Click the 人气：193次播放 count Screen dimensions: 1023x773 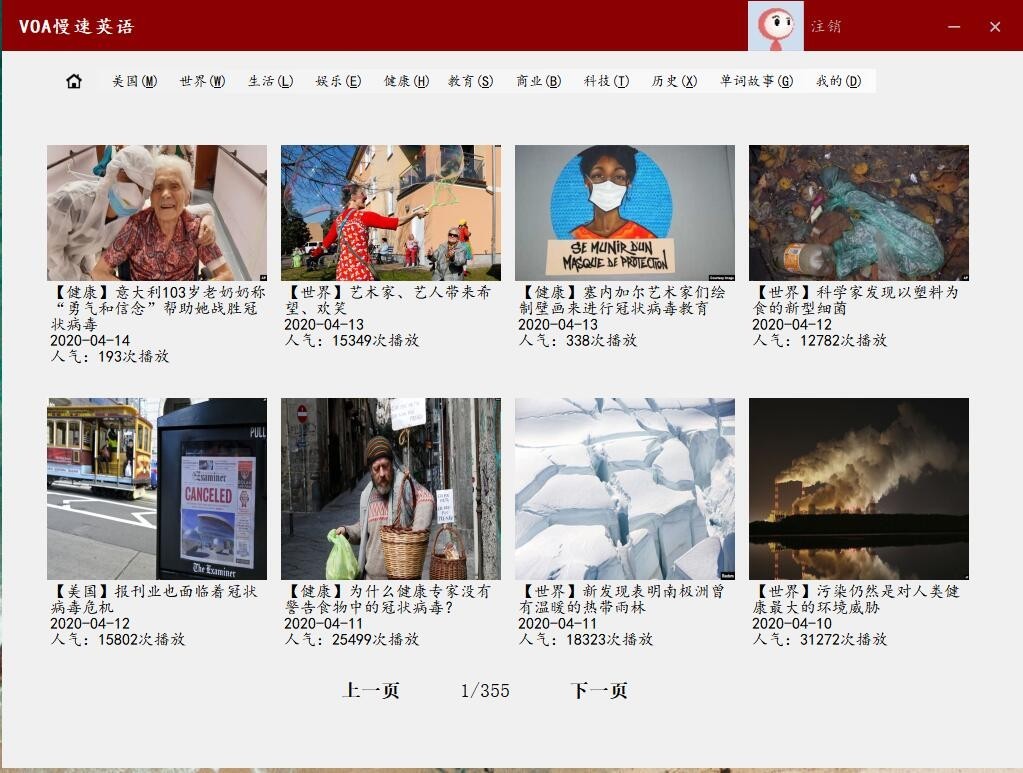(110, 356)
